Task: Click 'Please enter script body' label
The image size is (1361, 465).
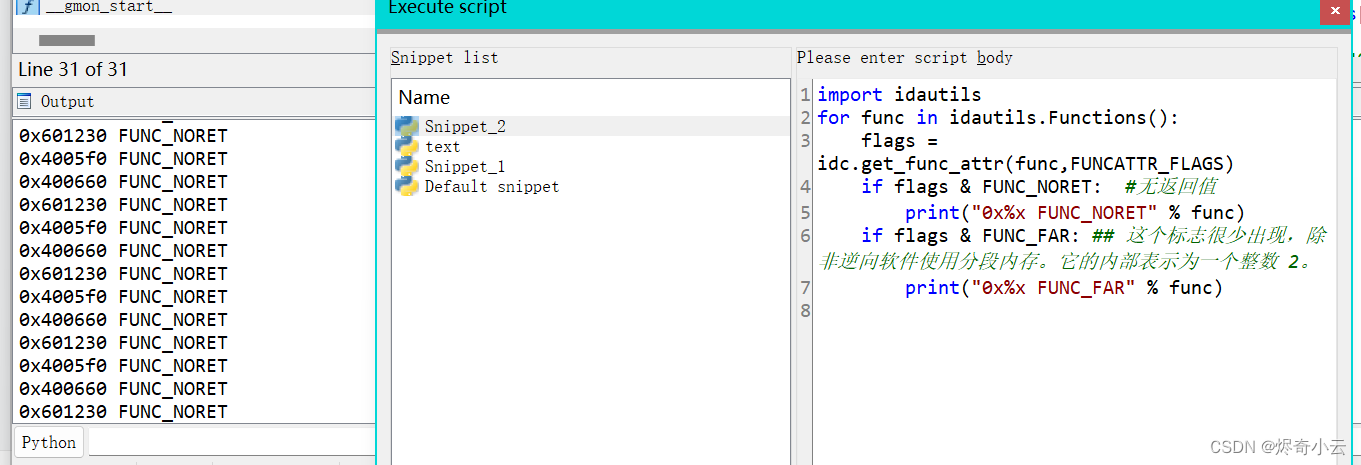Action: click(905, 58)
